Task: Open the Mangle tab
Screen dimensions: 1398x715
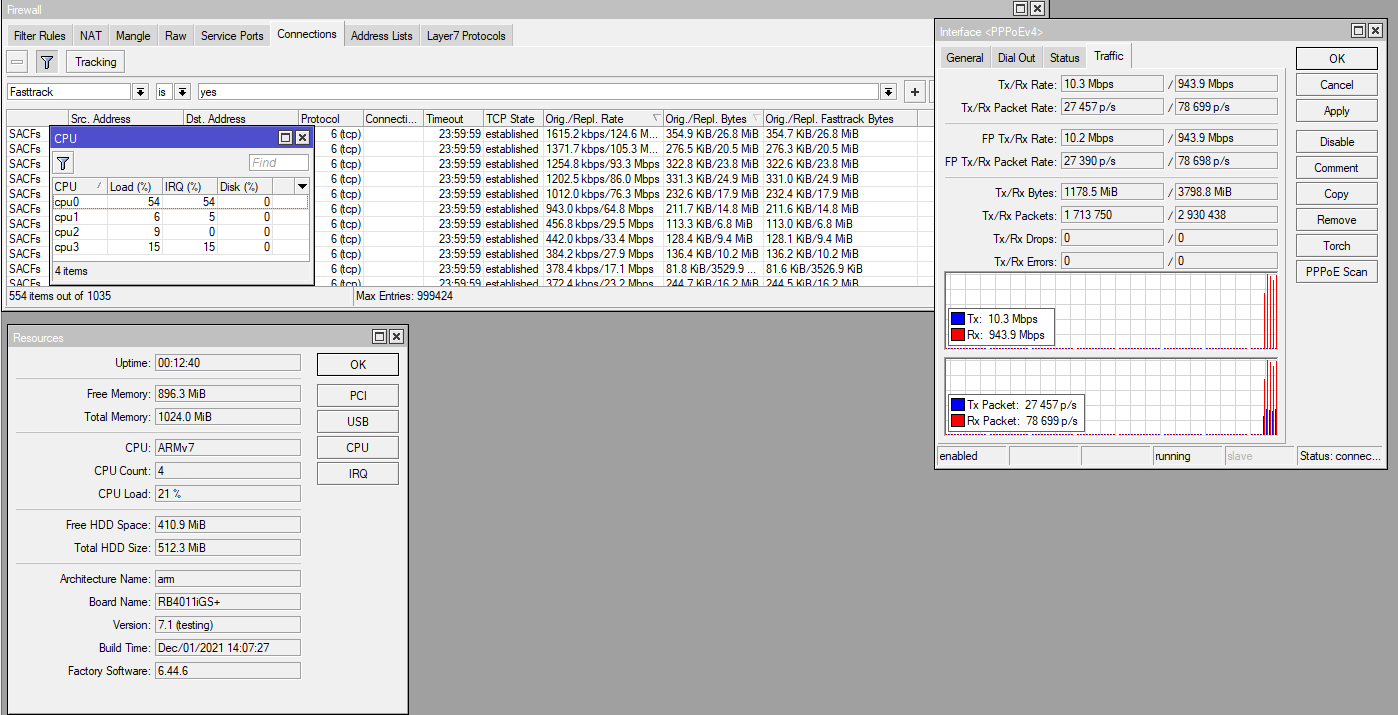Action: coord(133,36)
